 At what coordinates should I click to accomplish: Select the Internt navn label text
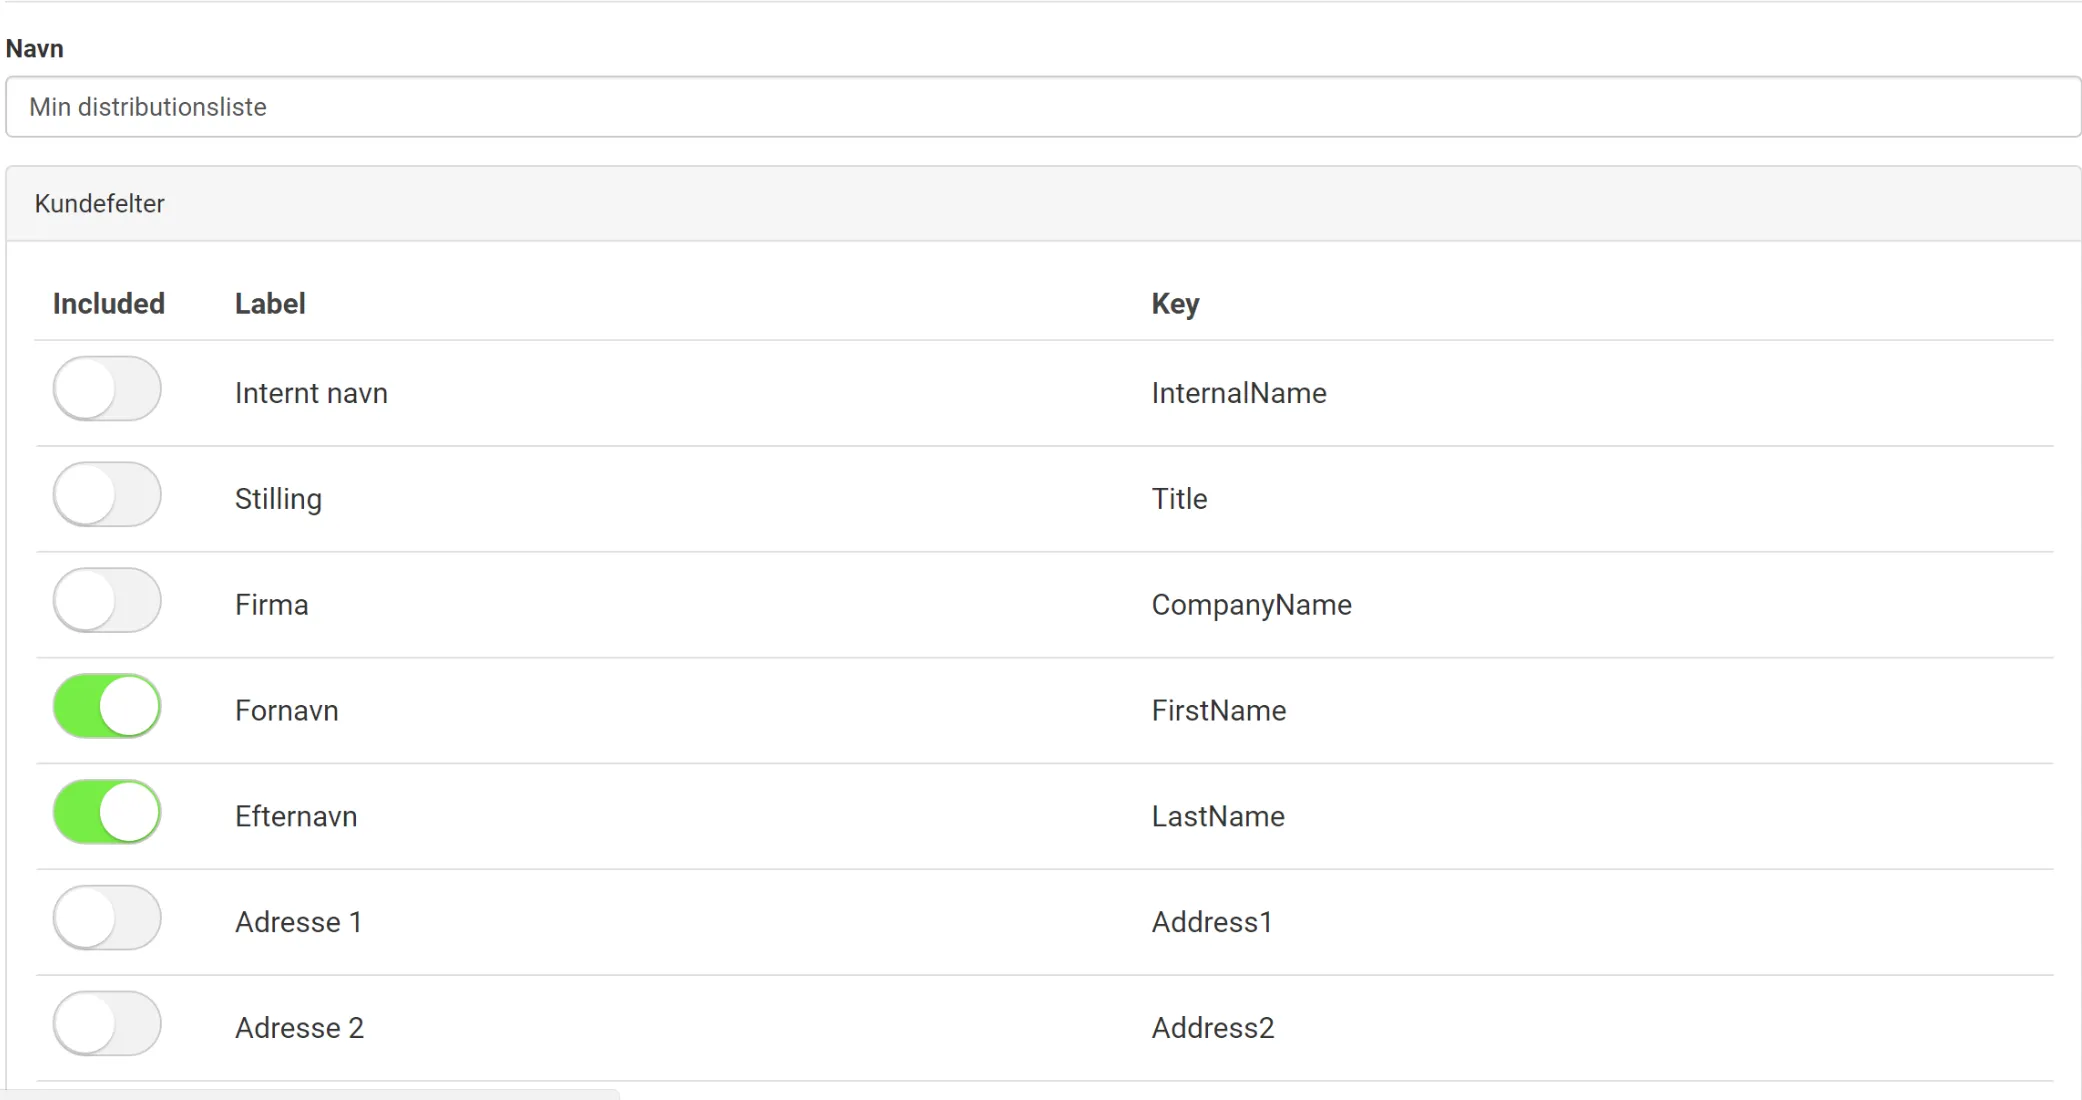pyautogui.click(x=311, y=393)
